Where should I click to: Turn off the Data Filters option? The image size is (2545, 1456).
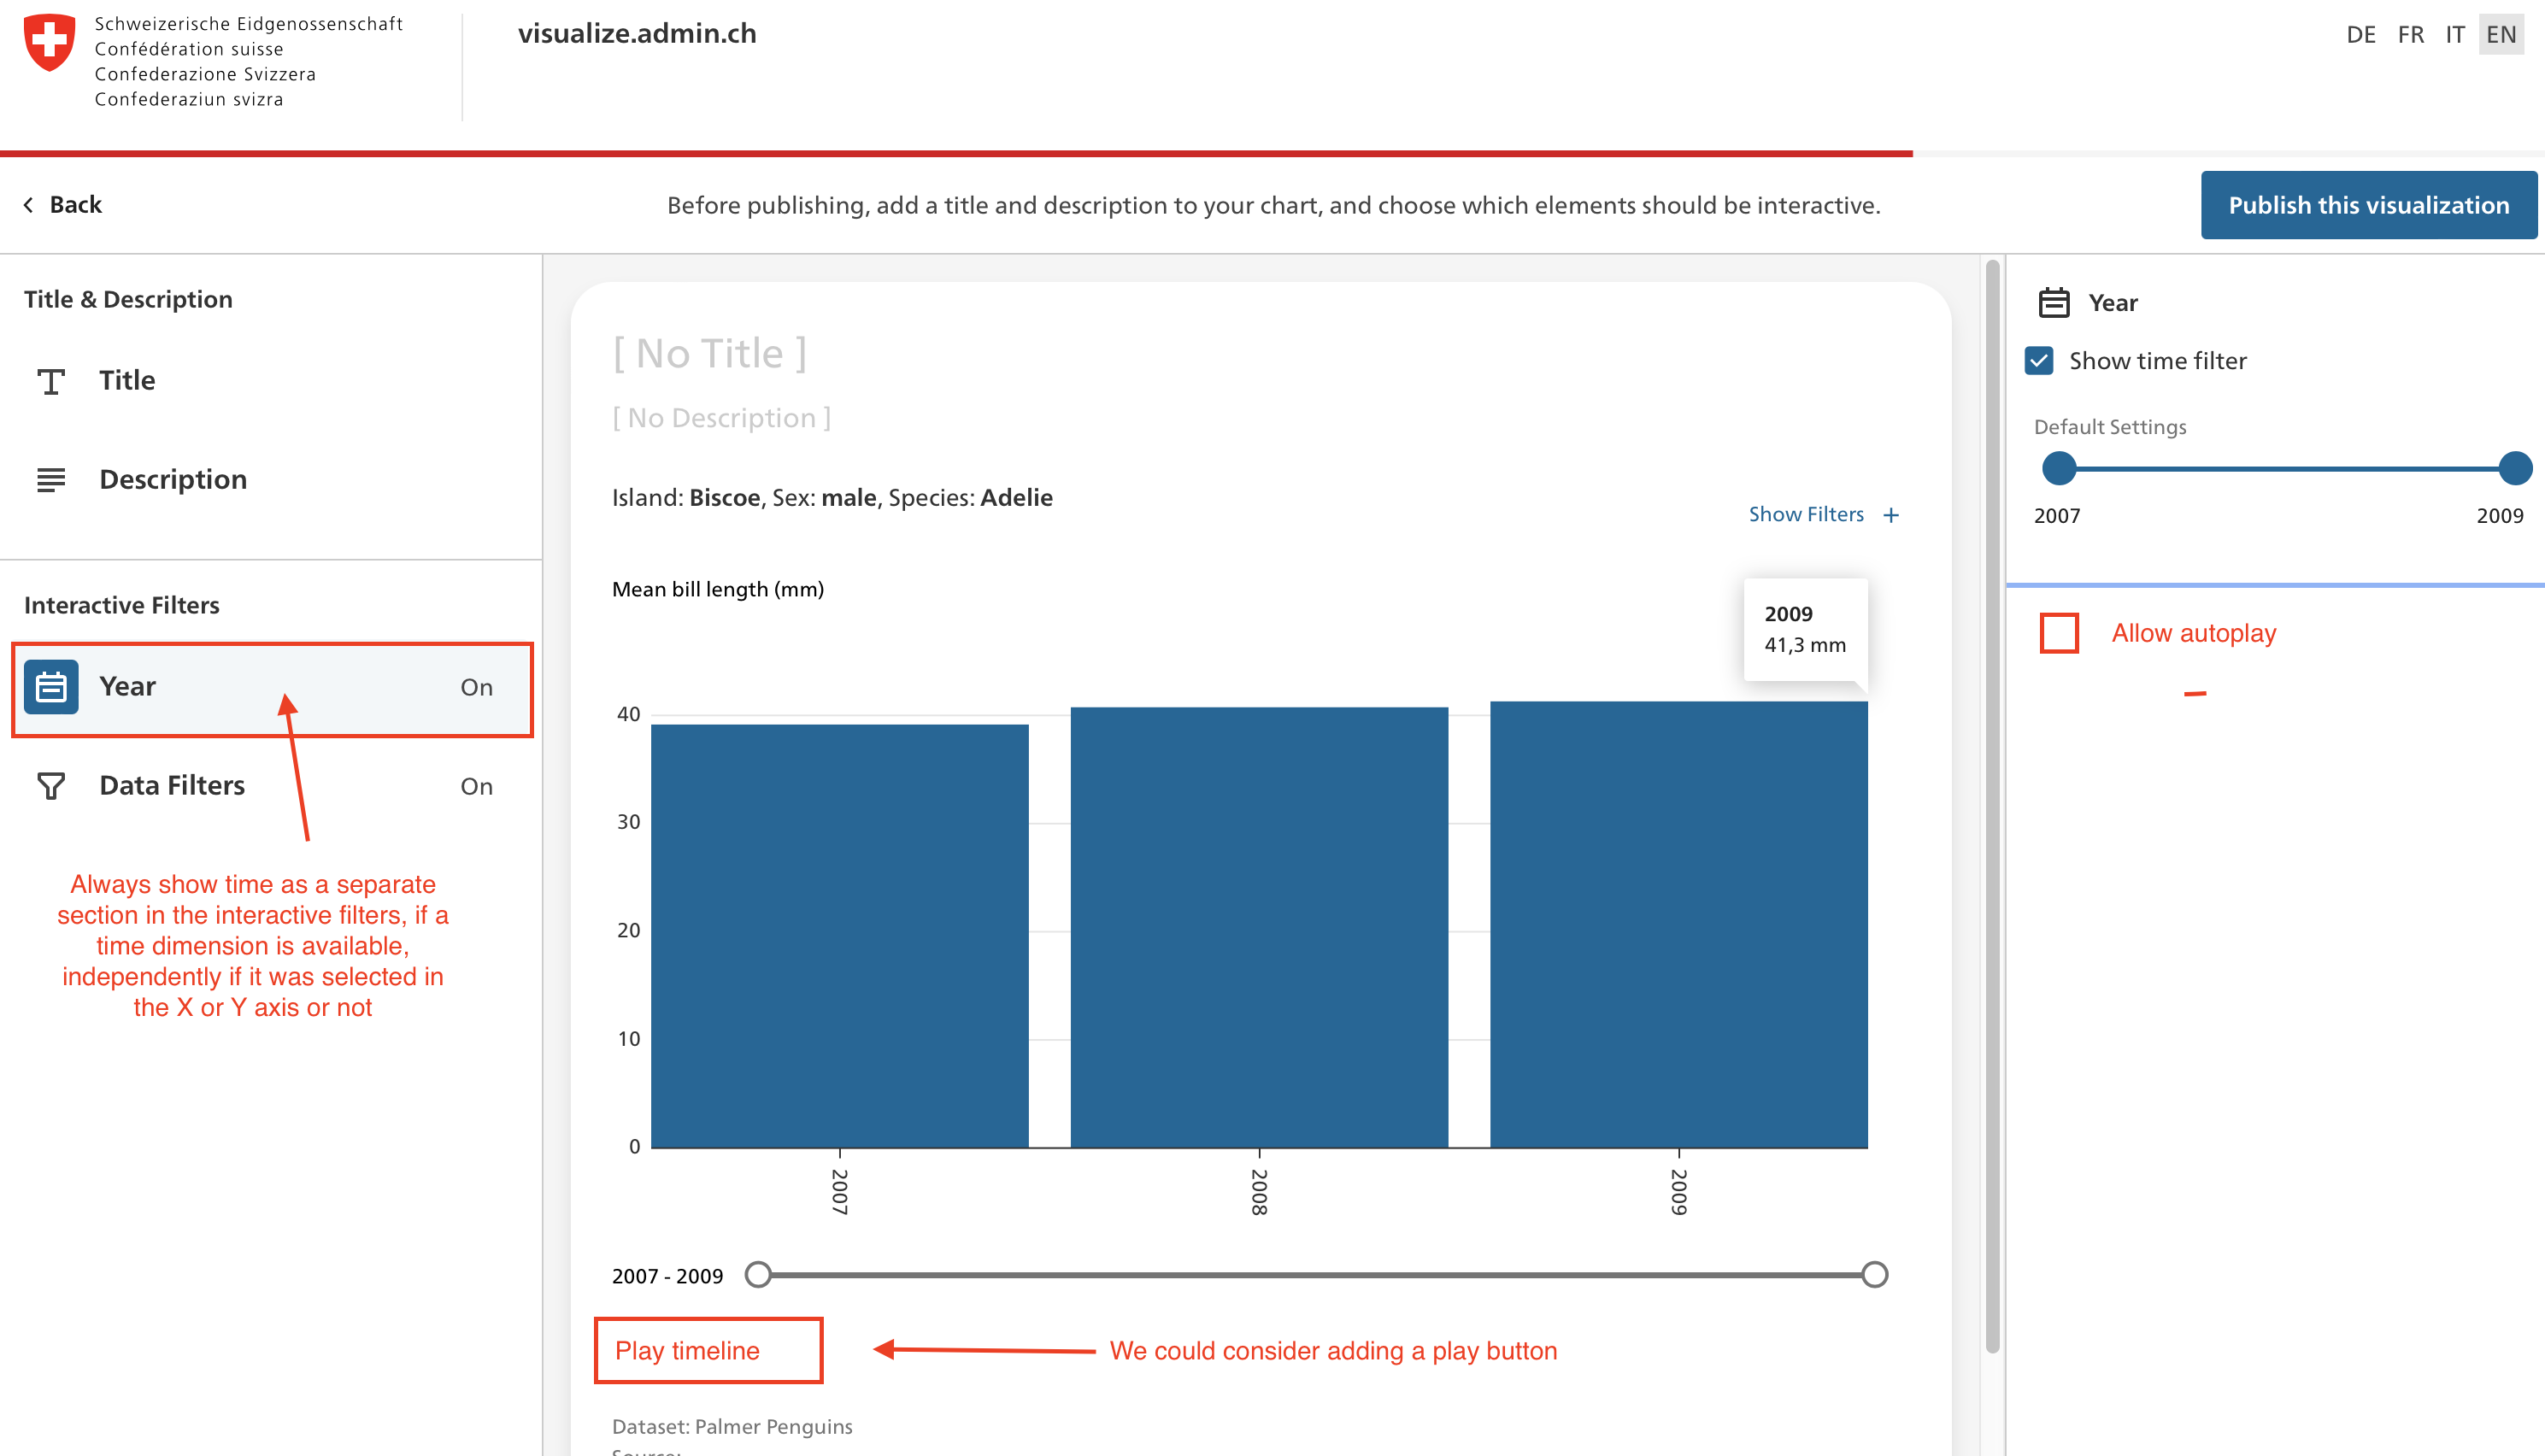coord(476,786)
